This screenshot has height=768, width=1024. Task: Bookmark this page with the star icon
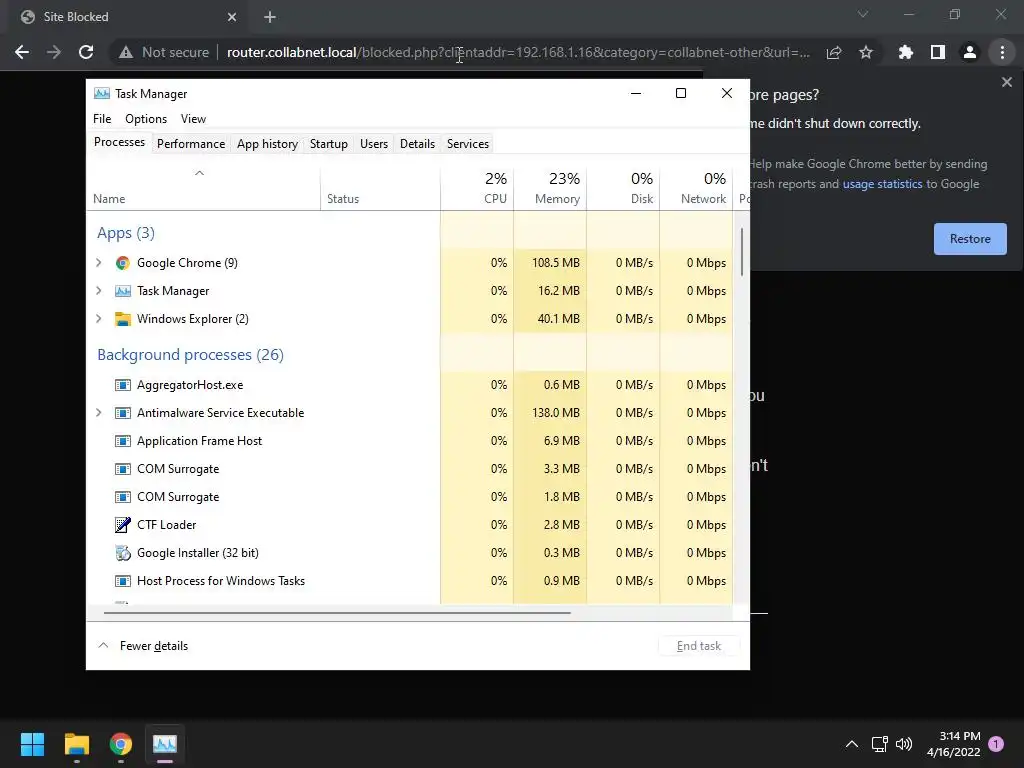[866, 52]
